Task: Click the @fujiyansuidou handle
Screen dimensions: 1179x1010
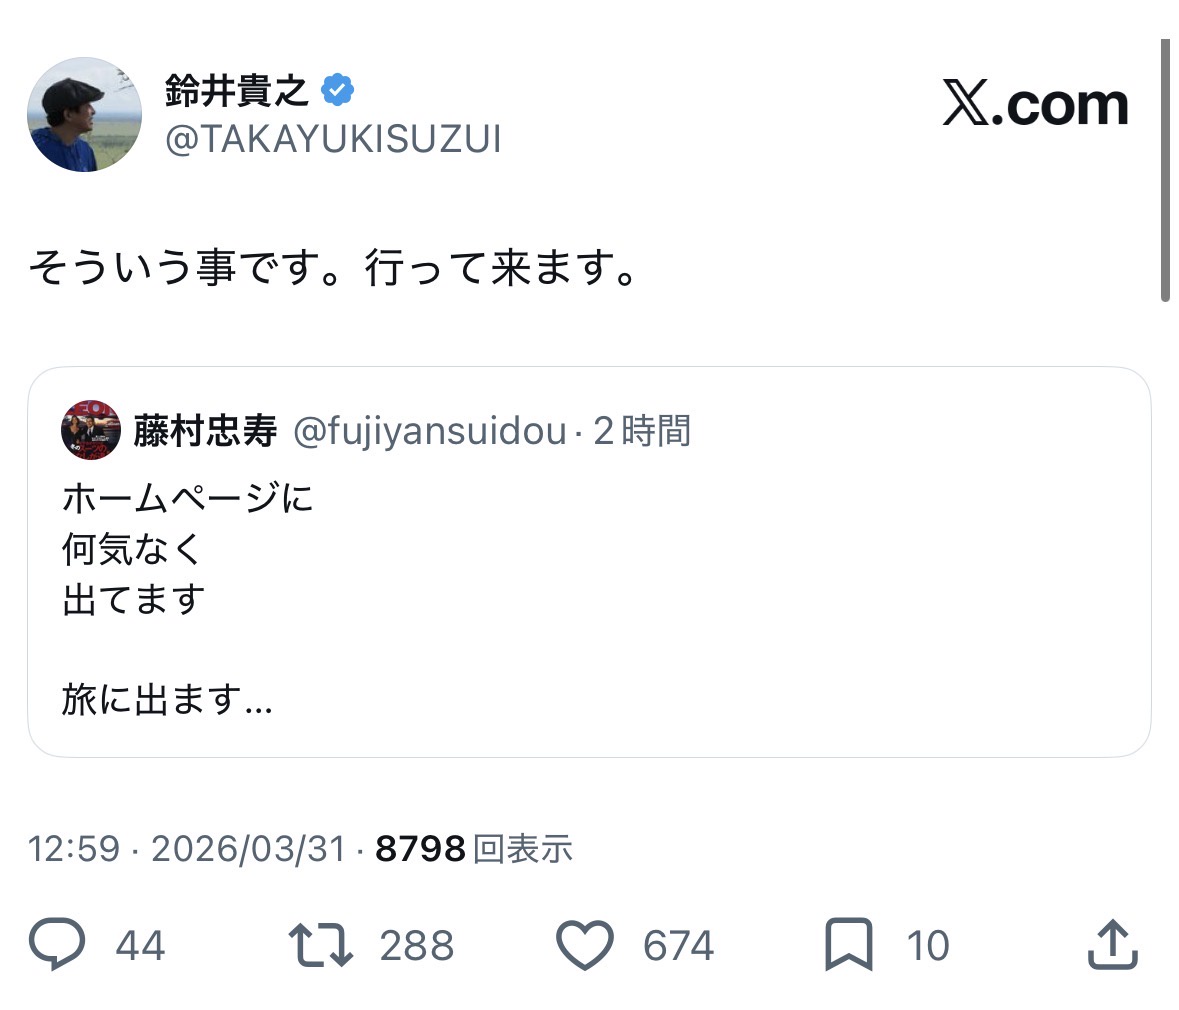Action: 429,431
